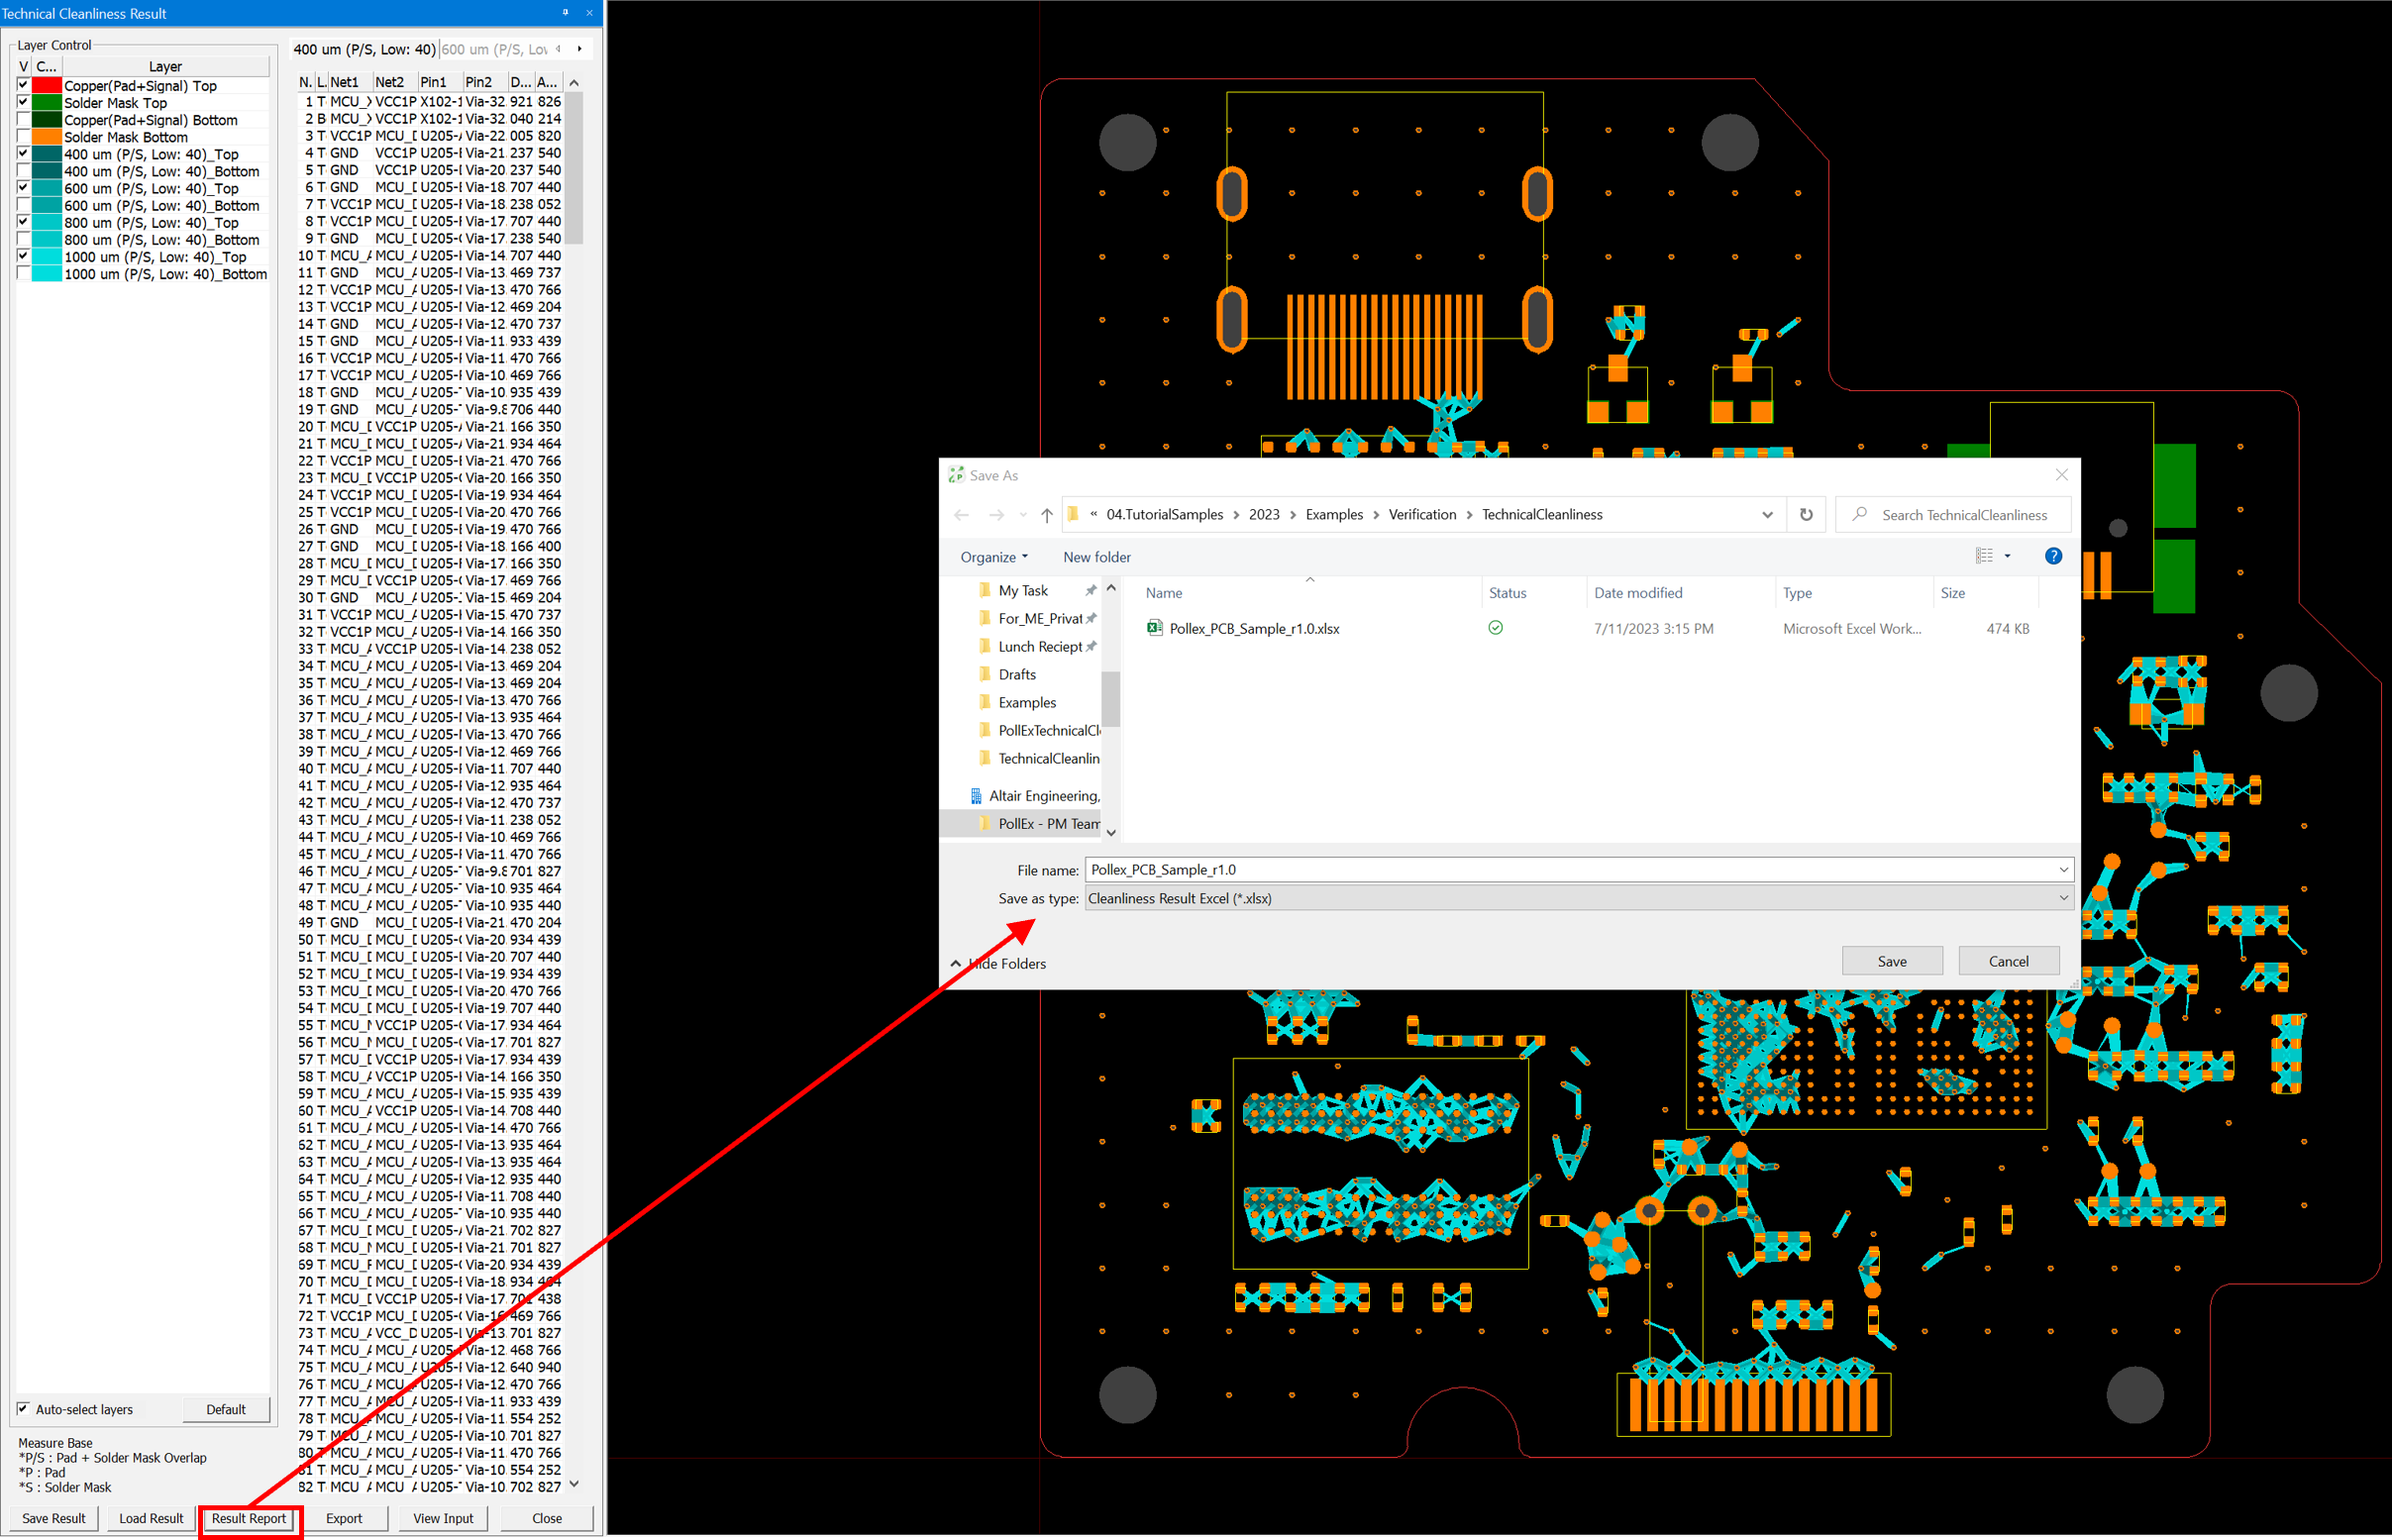The height and width of the screenshot is (1540, 2392).
Task: Click the Result Report button
Action: (x=249, y=1518)
